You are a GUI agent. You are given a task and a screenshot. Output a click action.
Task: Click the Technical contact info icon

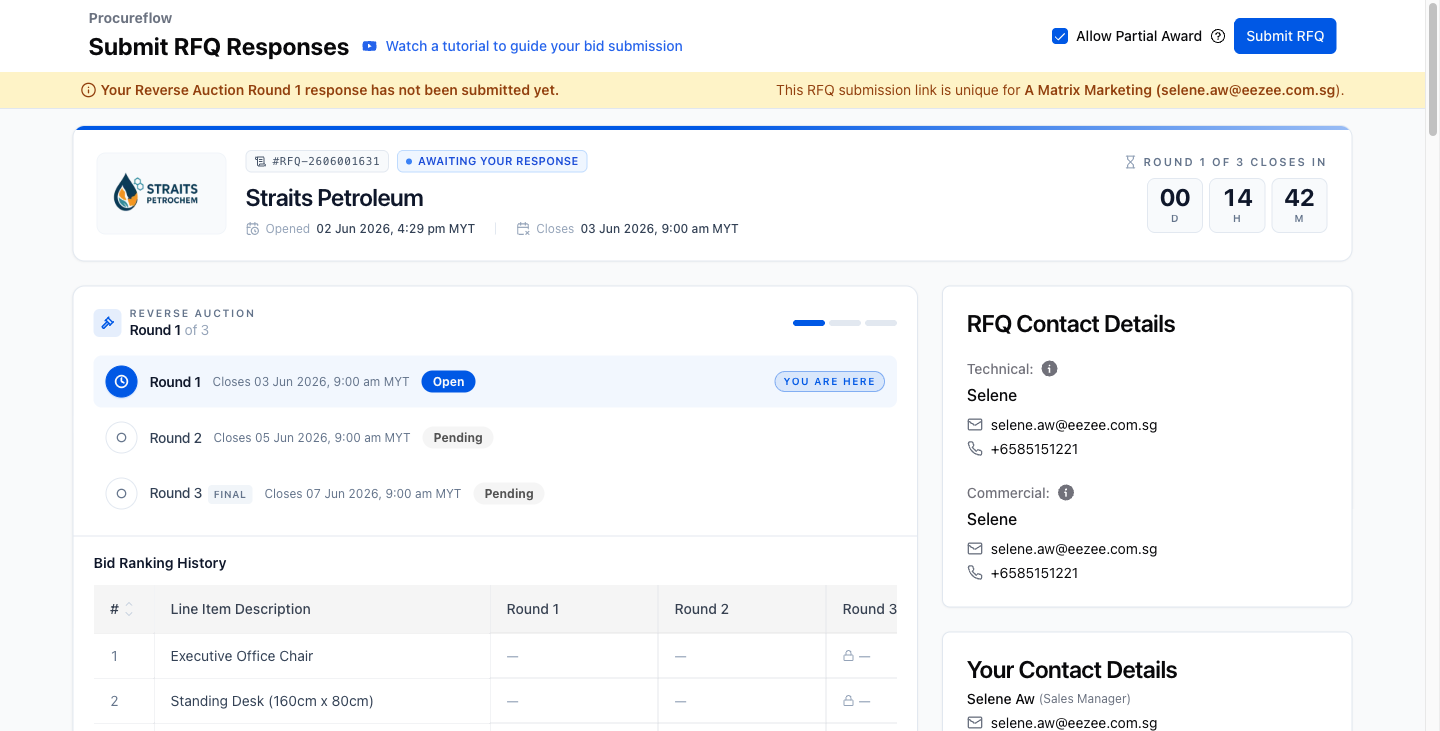(1049, 369)
